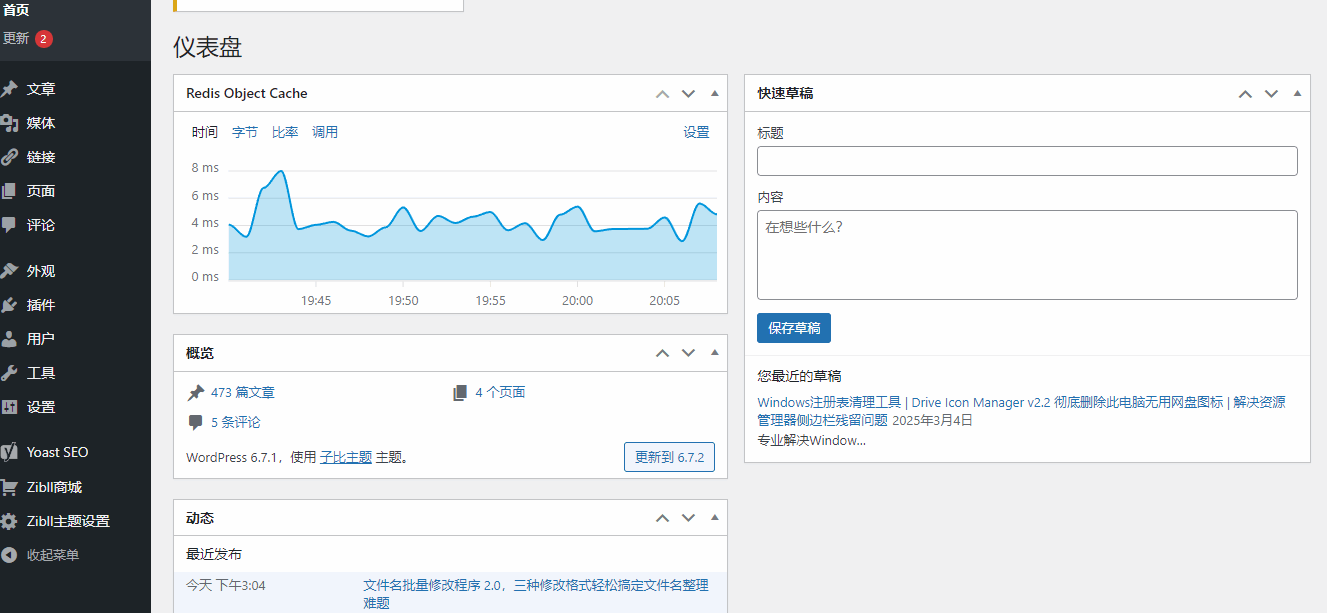Switch to the 字节 tab in Redis widget
1327x613 pixels.
[244, 131]
